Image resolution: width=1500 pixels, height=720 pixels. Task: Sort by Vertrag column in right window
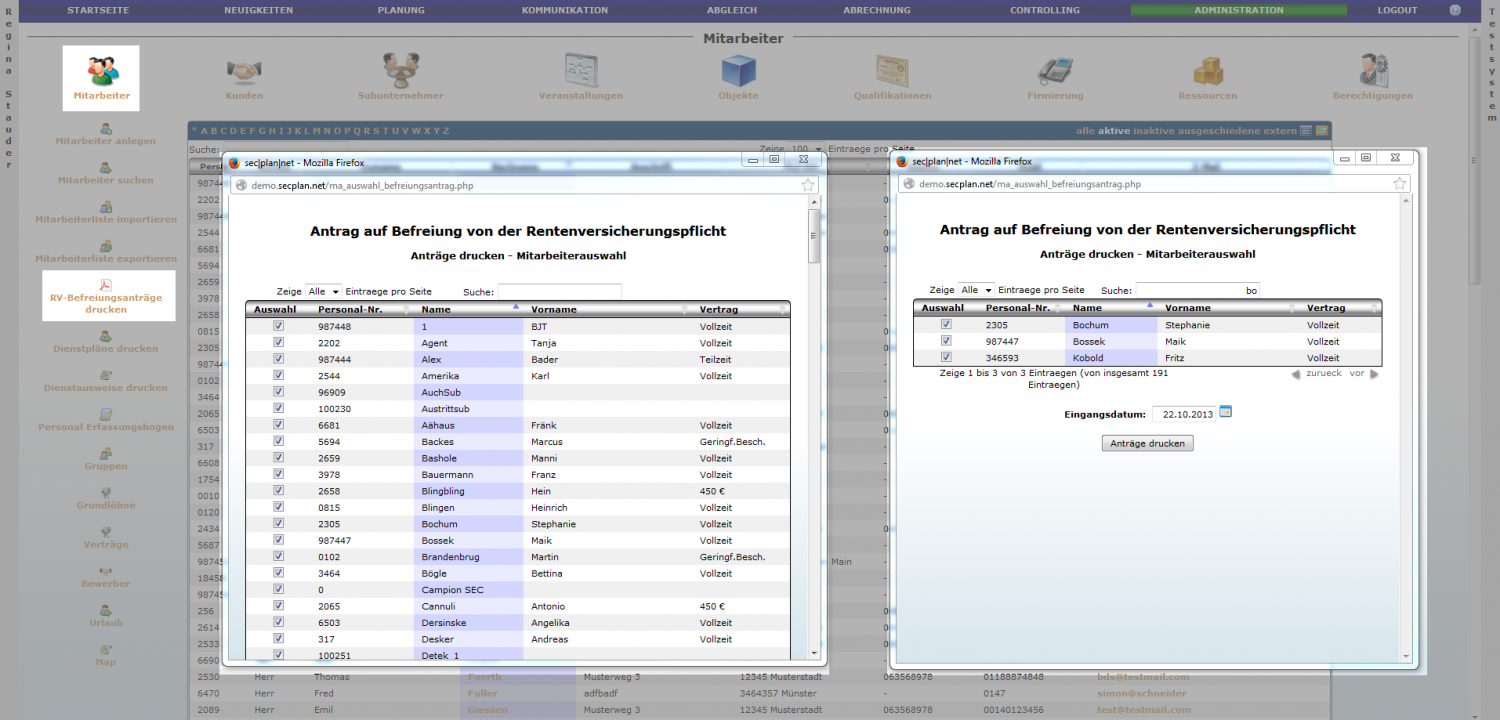click(1340, 308)
